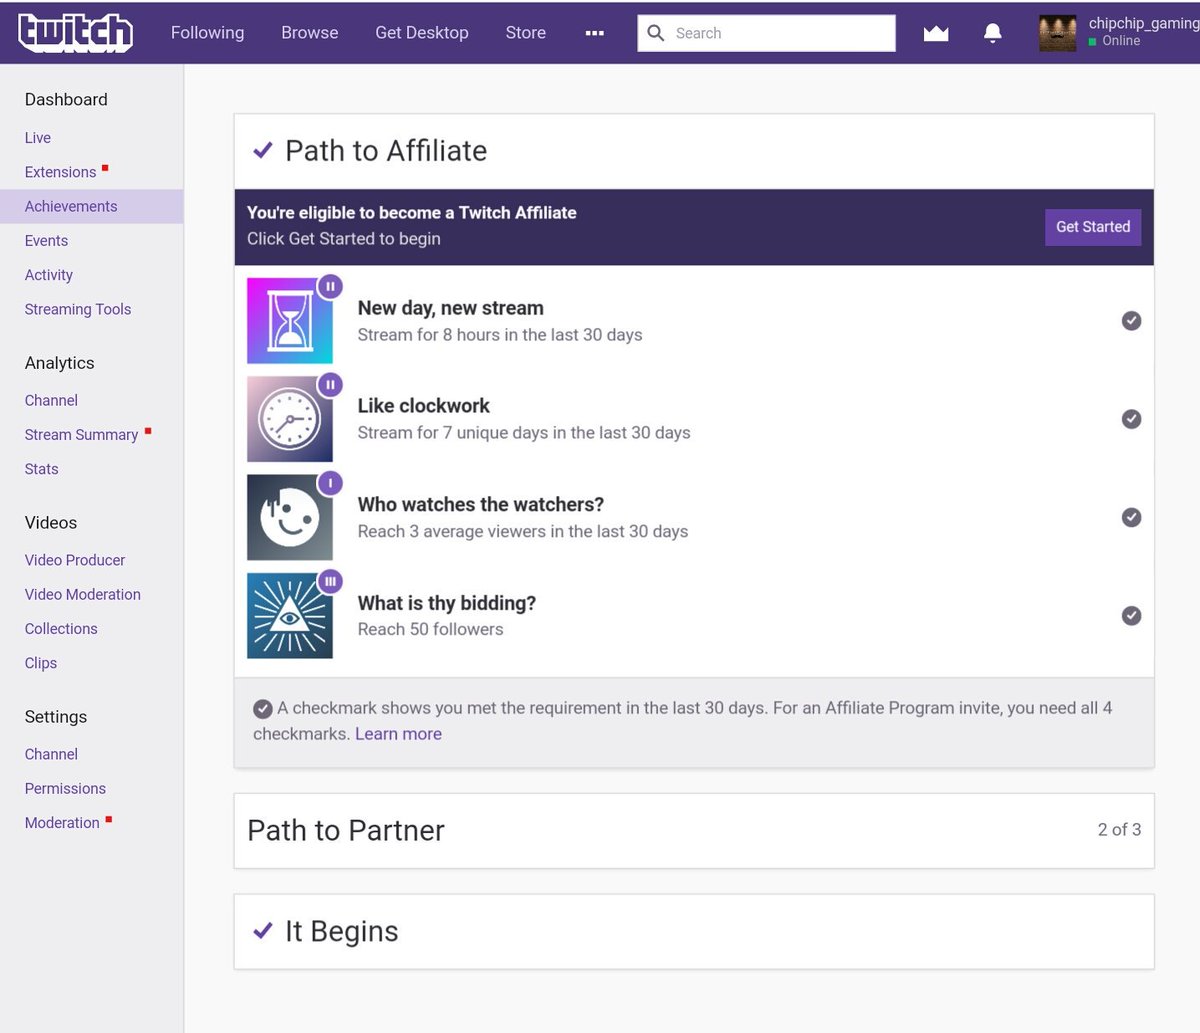Click the tier badge on New day, new stream
Screen dimensions: 1200x1033
[330, 286]
